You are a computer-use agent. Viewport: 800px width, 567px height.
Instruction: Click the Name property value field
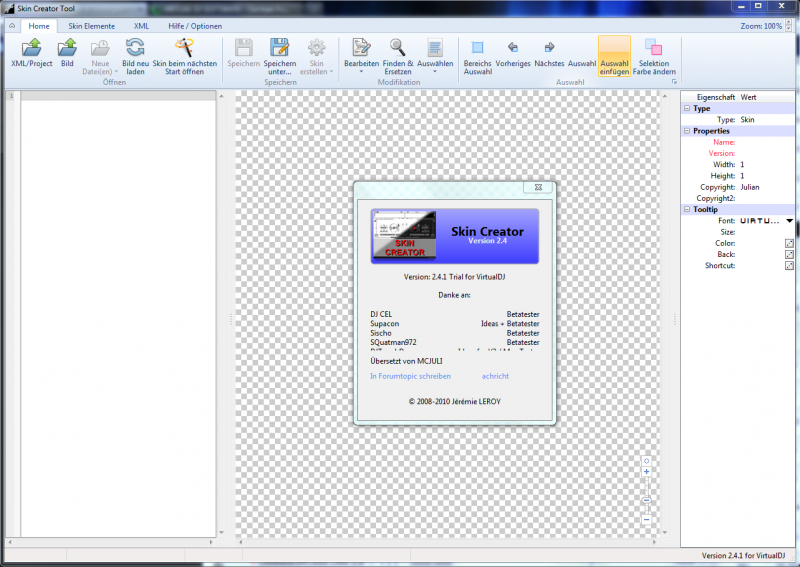click(766, 142)
